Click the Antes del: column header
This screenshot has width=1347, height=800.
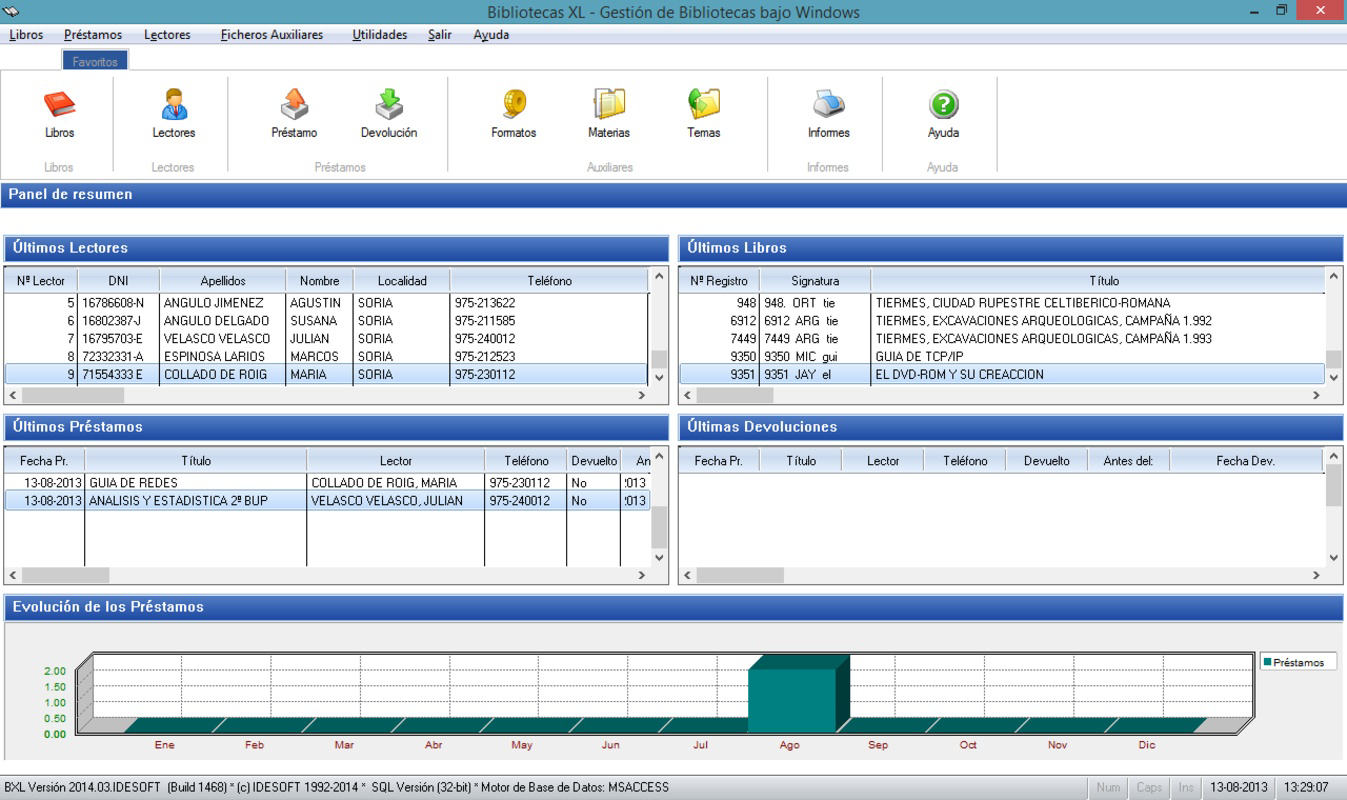(1128, 461)
